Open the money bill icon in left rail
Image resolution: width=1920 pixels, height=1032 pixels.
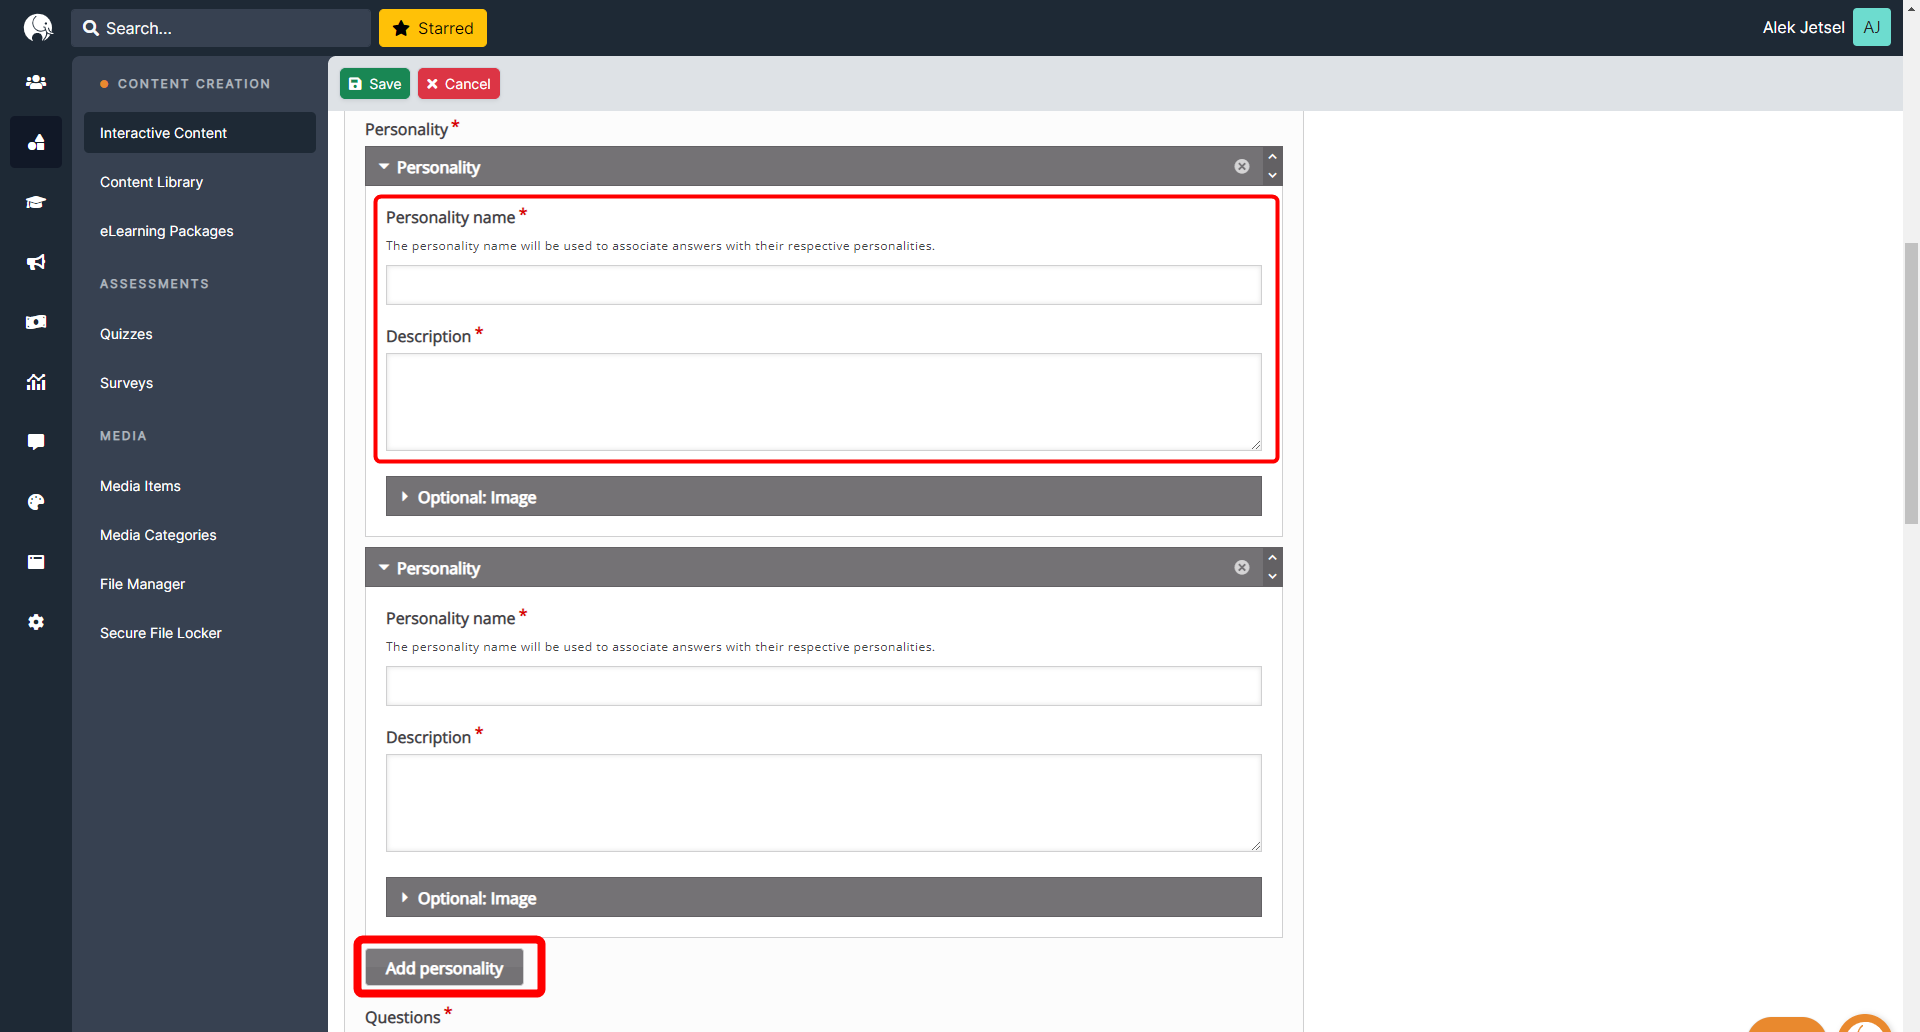pos(36,322)
